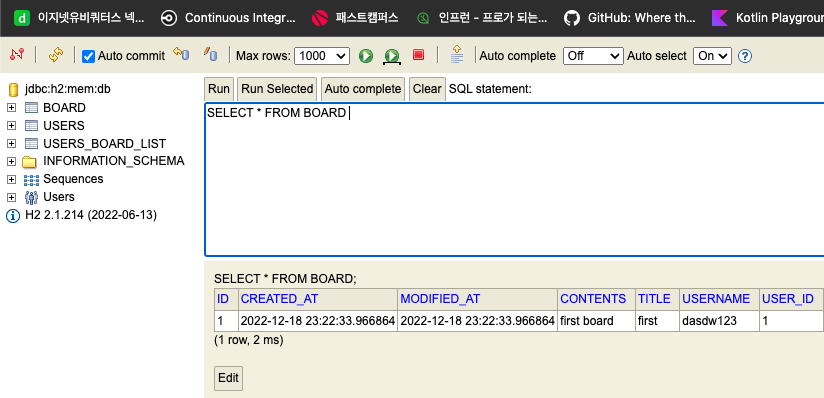824x398 pixels.
Task: Click the Sequences icon
Action: tap(32, 179)
